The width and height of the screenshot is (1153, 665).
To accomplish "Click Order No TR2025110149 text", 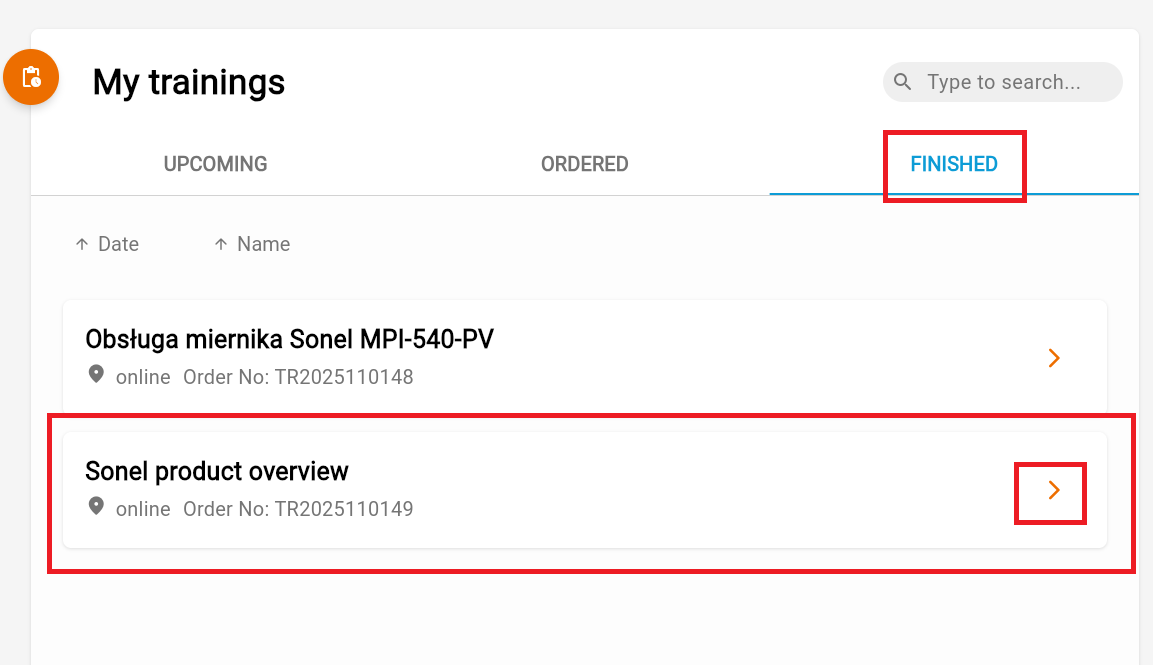I will (x=298, y=509).
